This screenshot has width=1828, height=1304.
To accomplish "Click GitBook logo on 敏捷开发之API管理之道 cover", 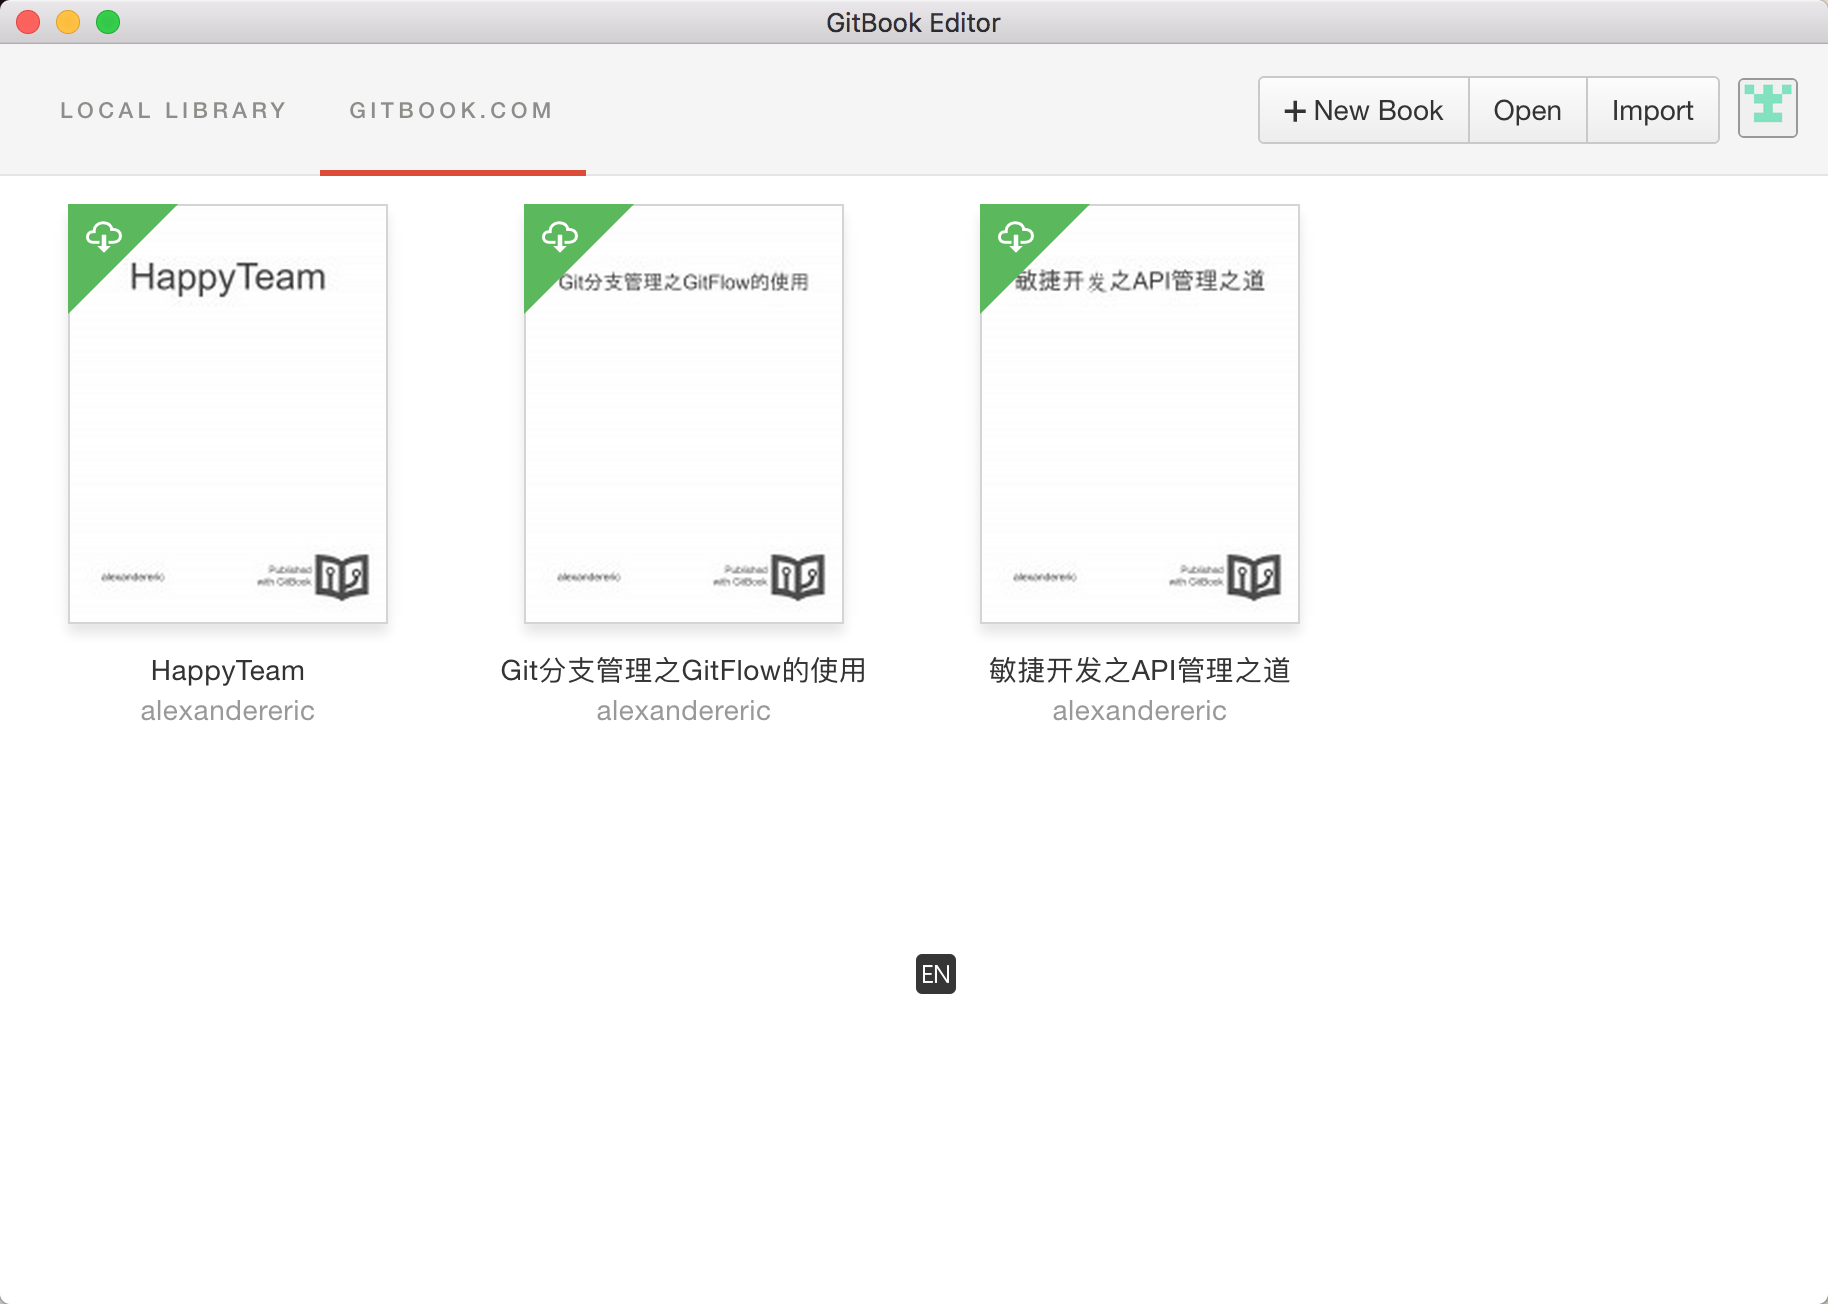I will coord(1254,576).
